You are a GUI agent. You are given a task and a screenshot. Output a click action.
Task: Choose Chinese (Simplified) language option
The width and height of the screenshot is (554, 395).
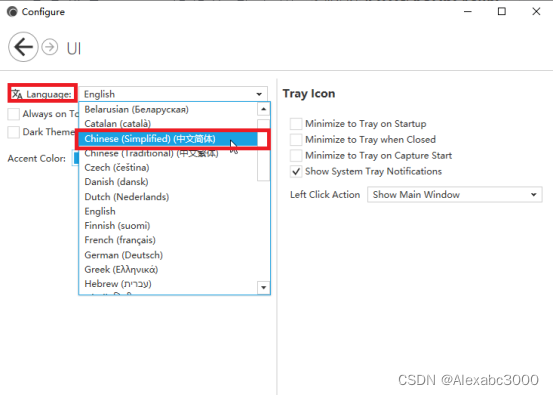tap(168, 139)
